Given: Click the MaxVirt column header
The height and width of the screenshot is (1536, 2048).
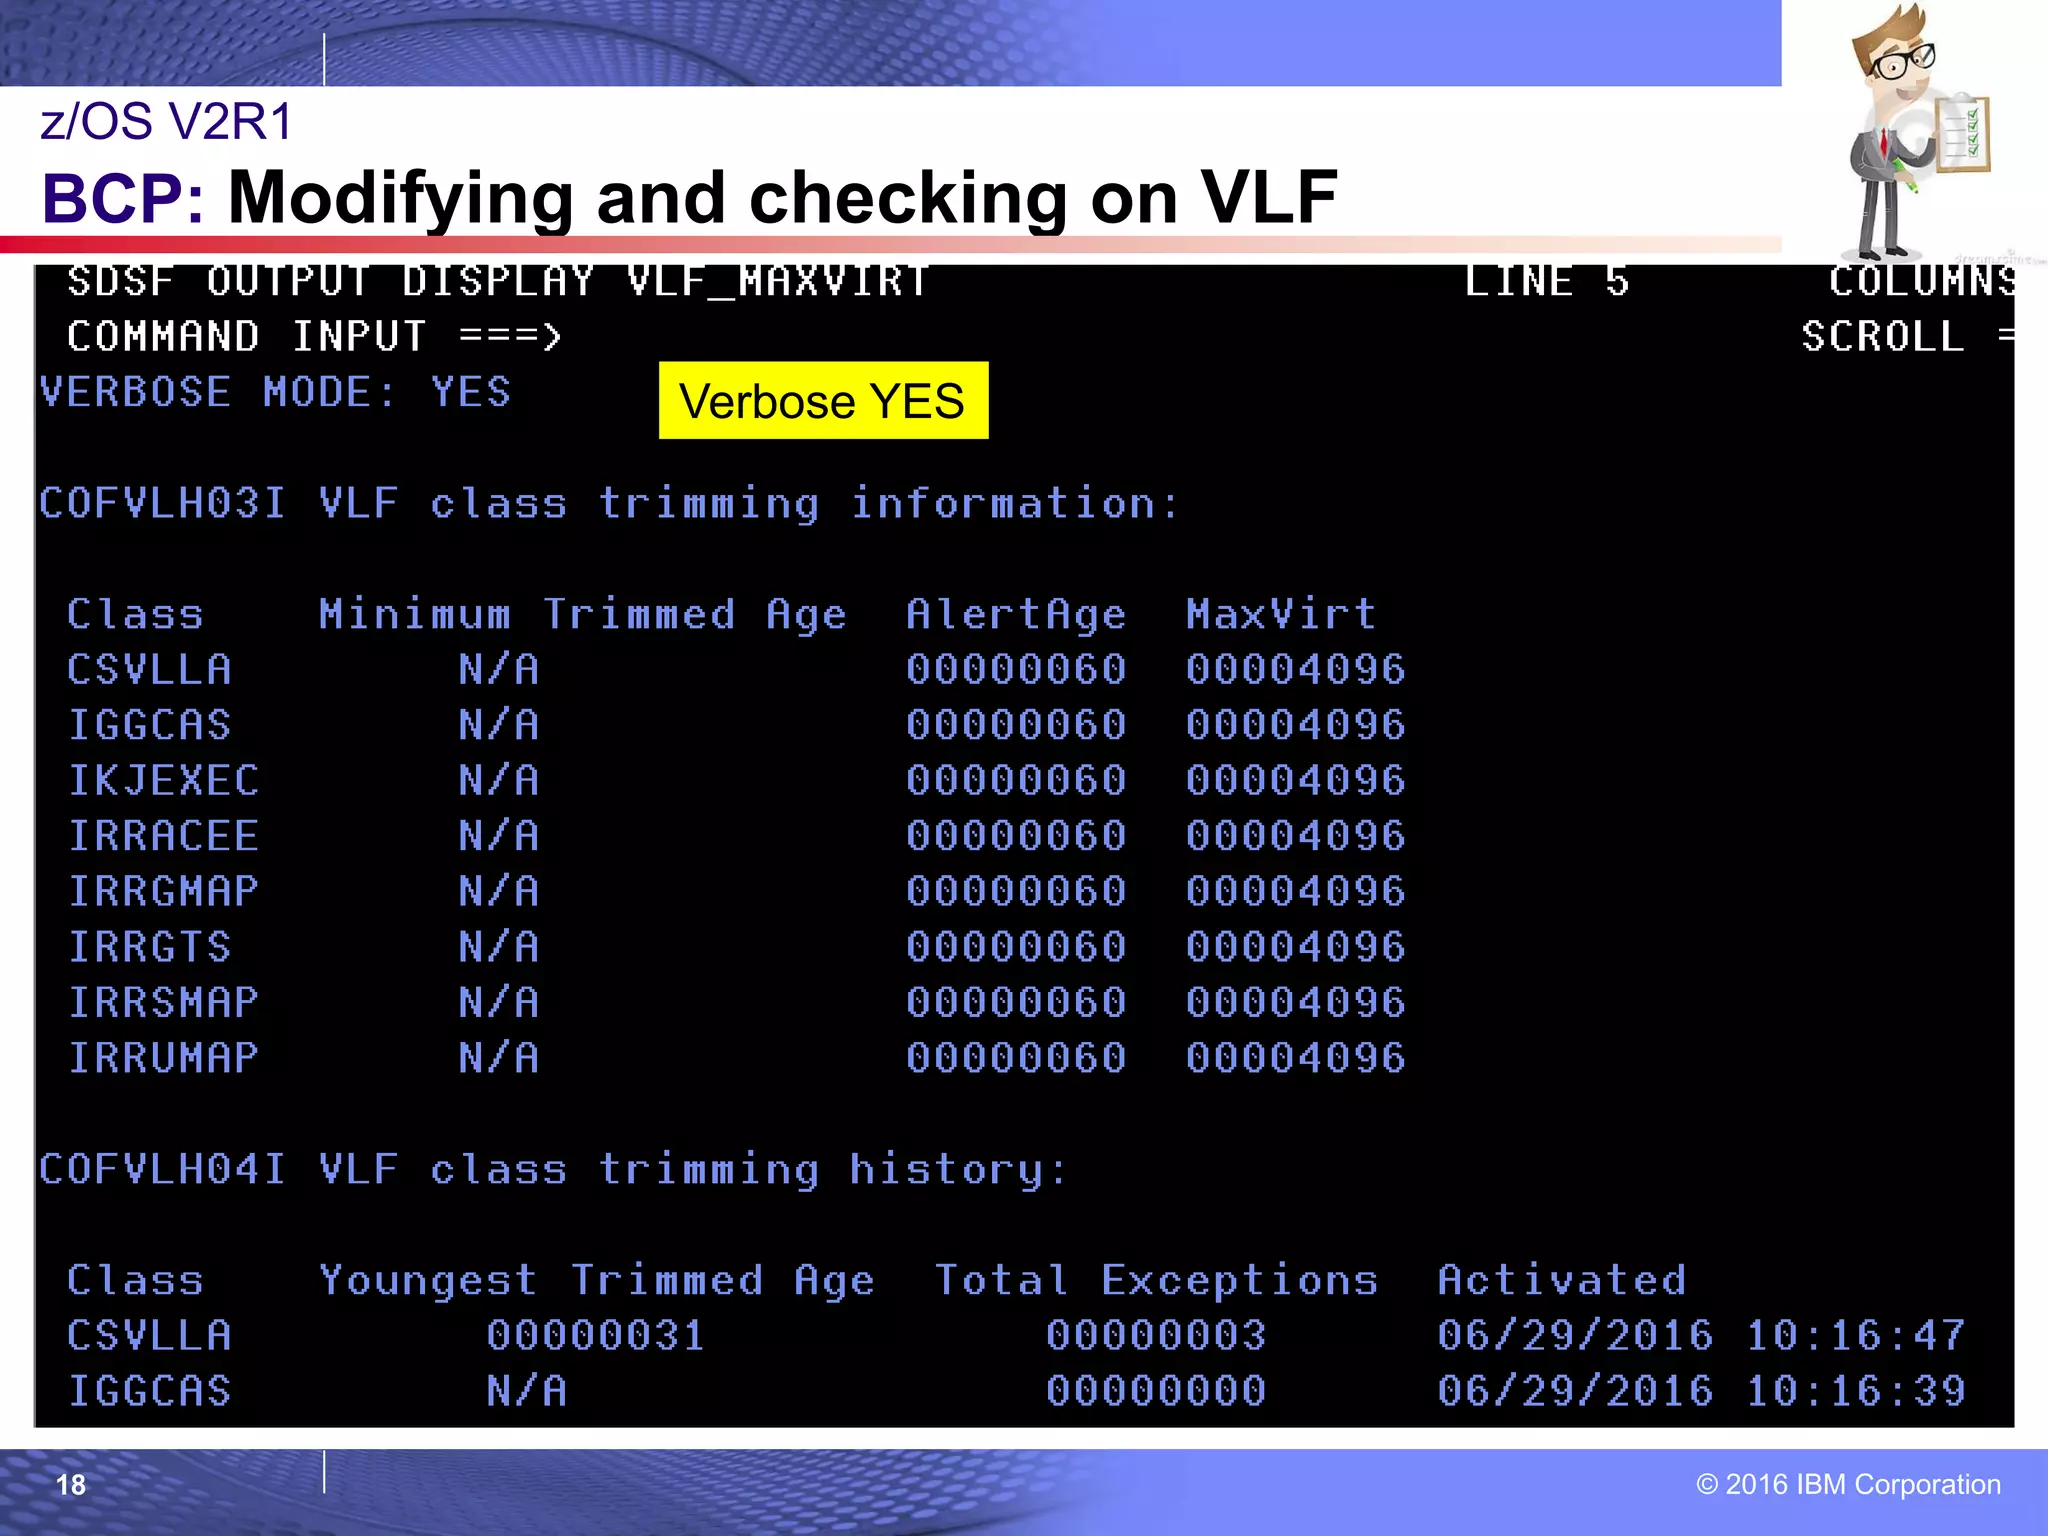Looking at the screenshot, I should (x=1281, y=614).
